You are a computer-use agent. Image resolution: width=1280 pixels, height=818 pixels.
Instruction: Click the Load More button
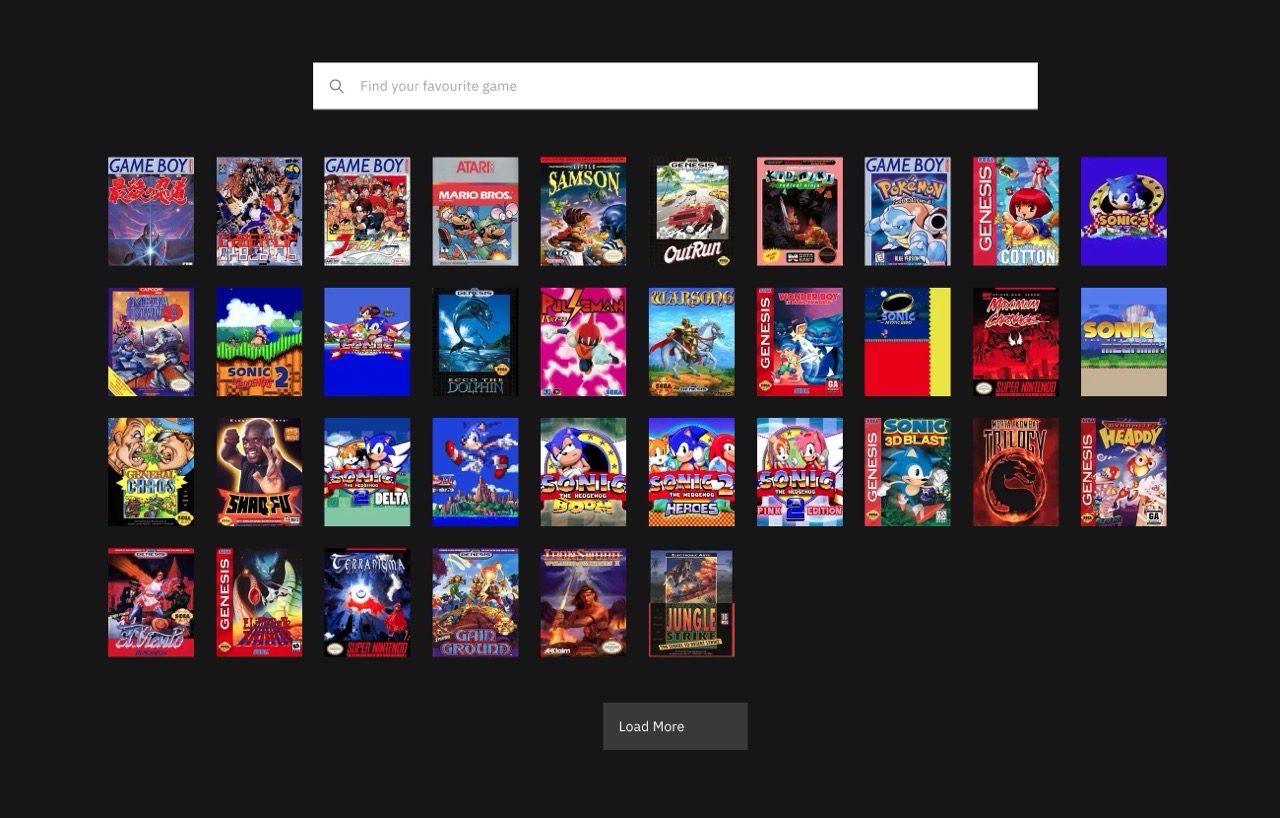[675, 726]
